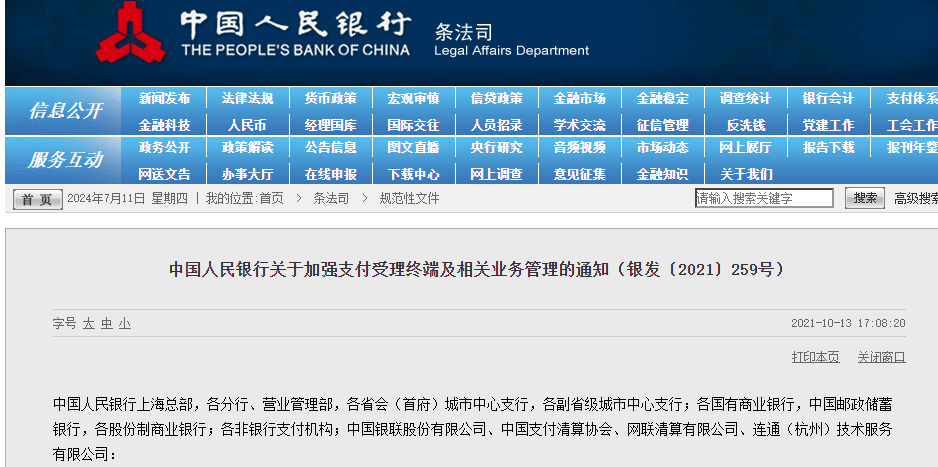Open 下载中心 page
The width and height of the screenshot is (938, 467).
tap(413, 174)
